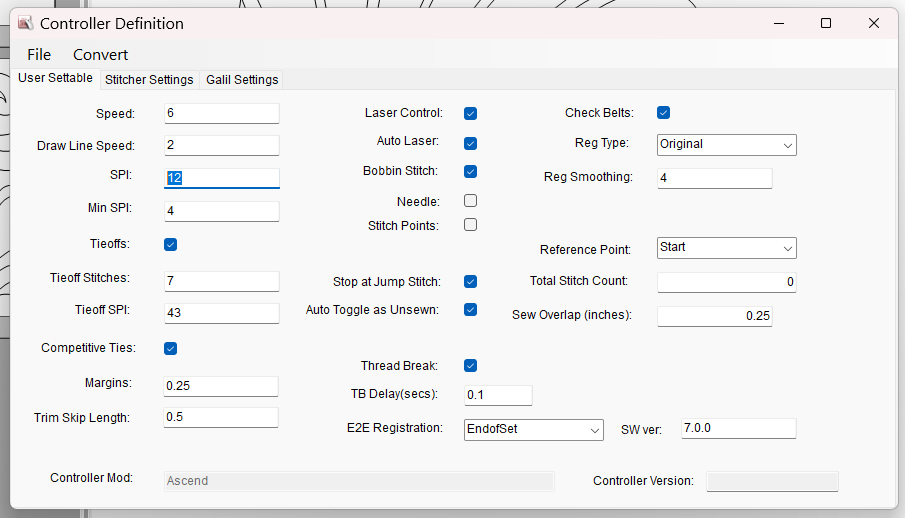Click the Controller Version field

(x=772, y=481)
